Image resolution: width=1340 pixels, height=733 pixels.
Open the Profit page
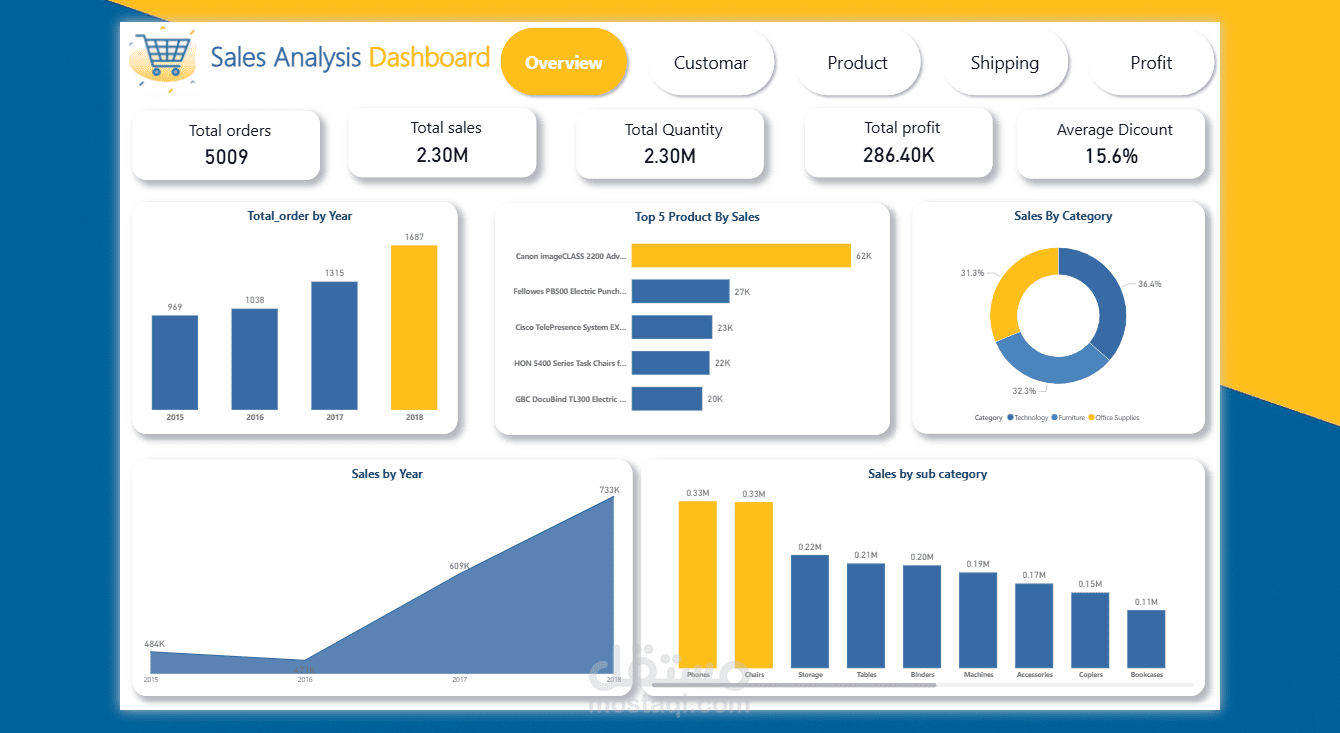point(1151,62)
